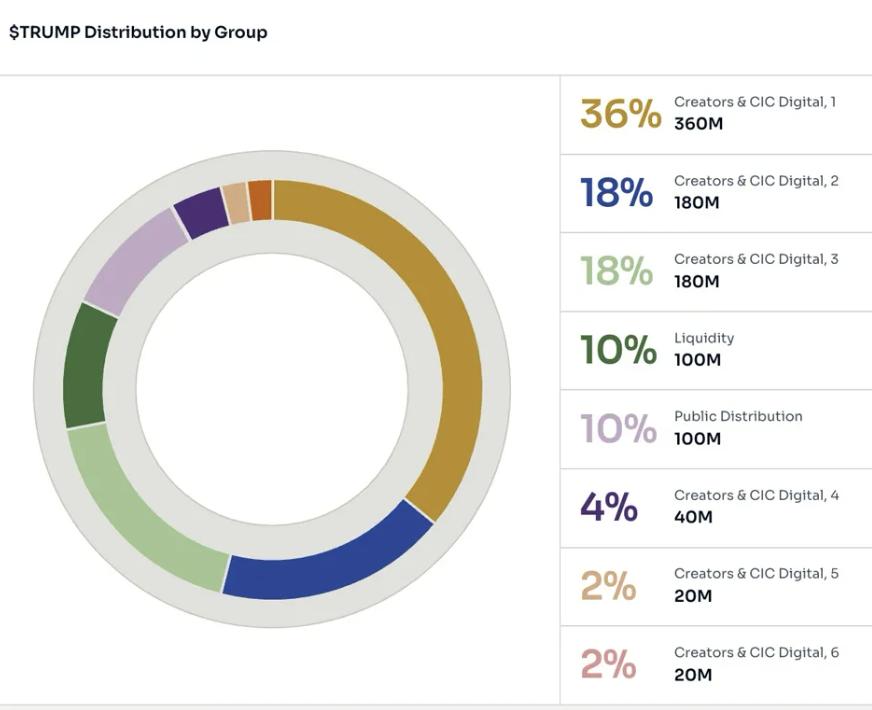
Task: Click the "Creators & CIC Digital, 3" legend label
Action: 755,259
